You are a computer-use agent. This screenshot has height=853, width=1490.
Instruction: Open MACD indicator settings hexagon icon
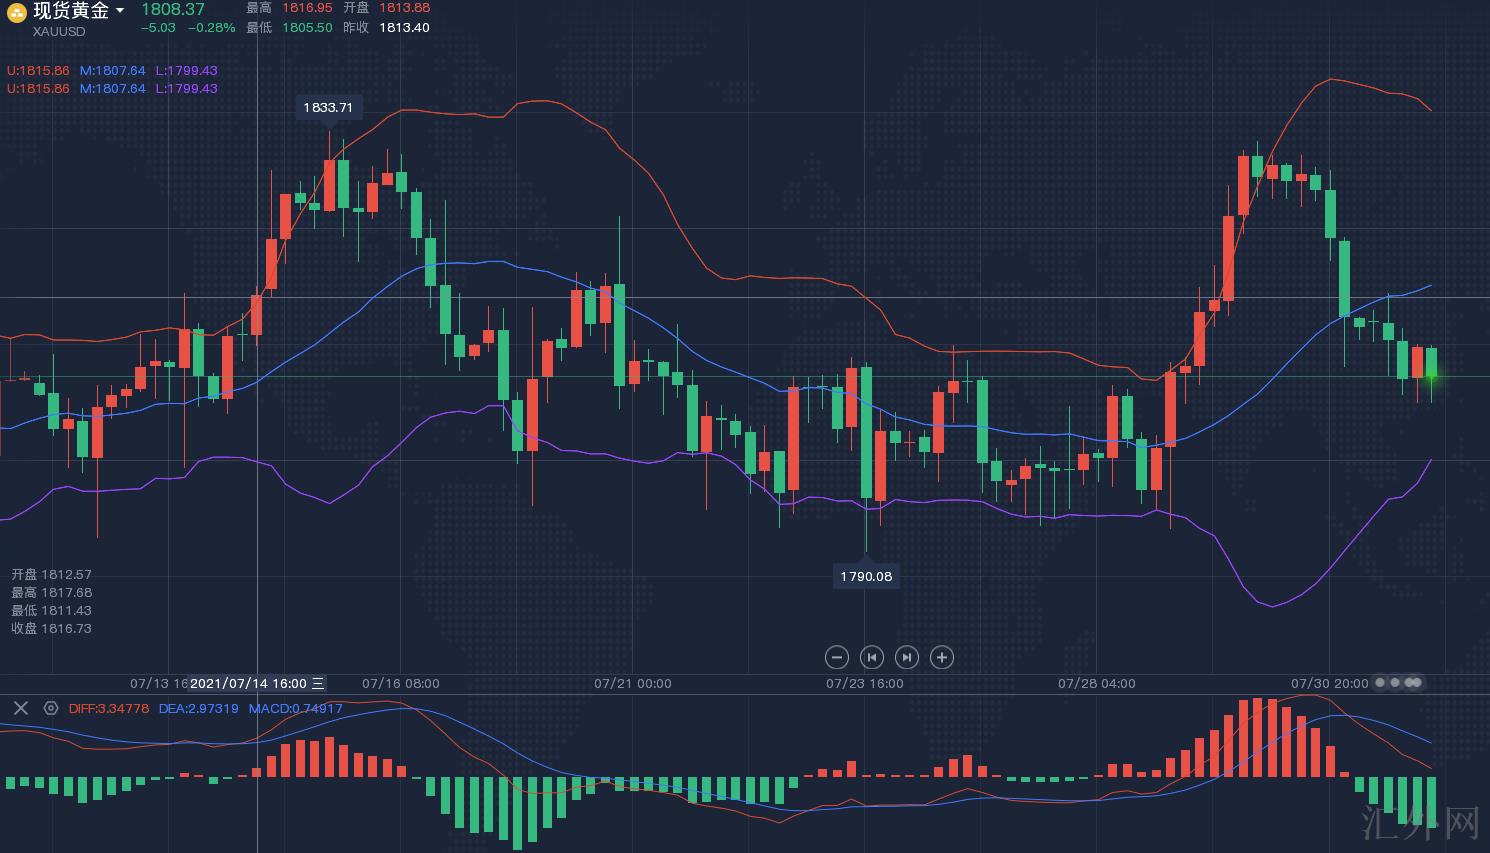coord(51,708)
